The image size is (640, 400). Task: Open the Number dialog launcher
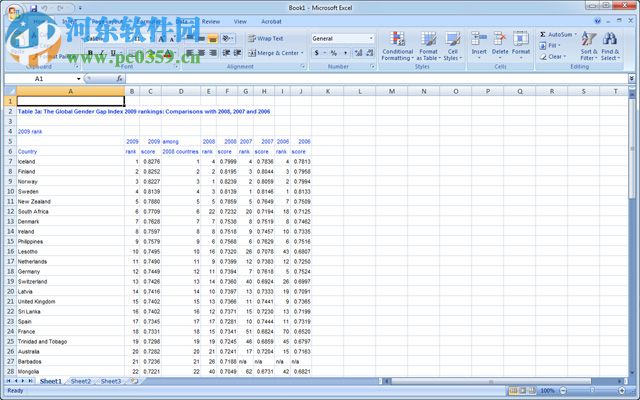click(x=373, y=67)
